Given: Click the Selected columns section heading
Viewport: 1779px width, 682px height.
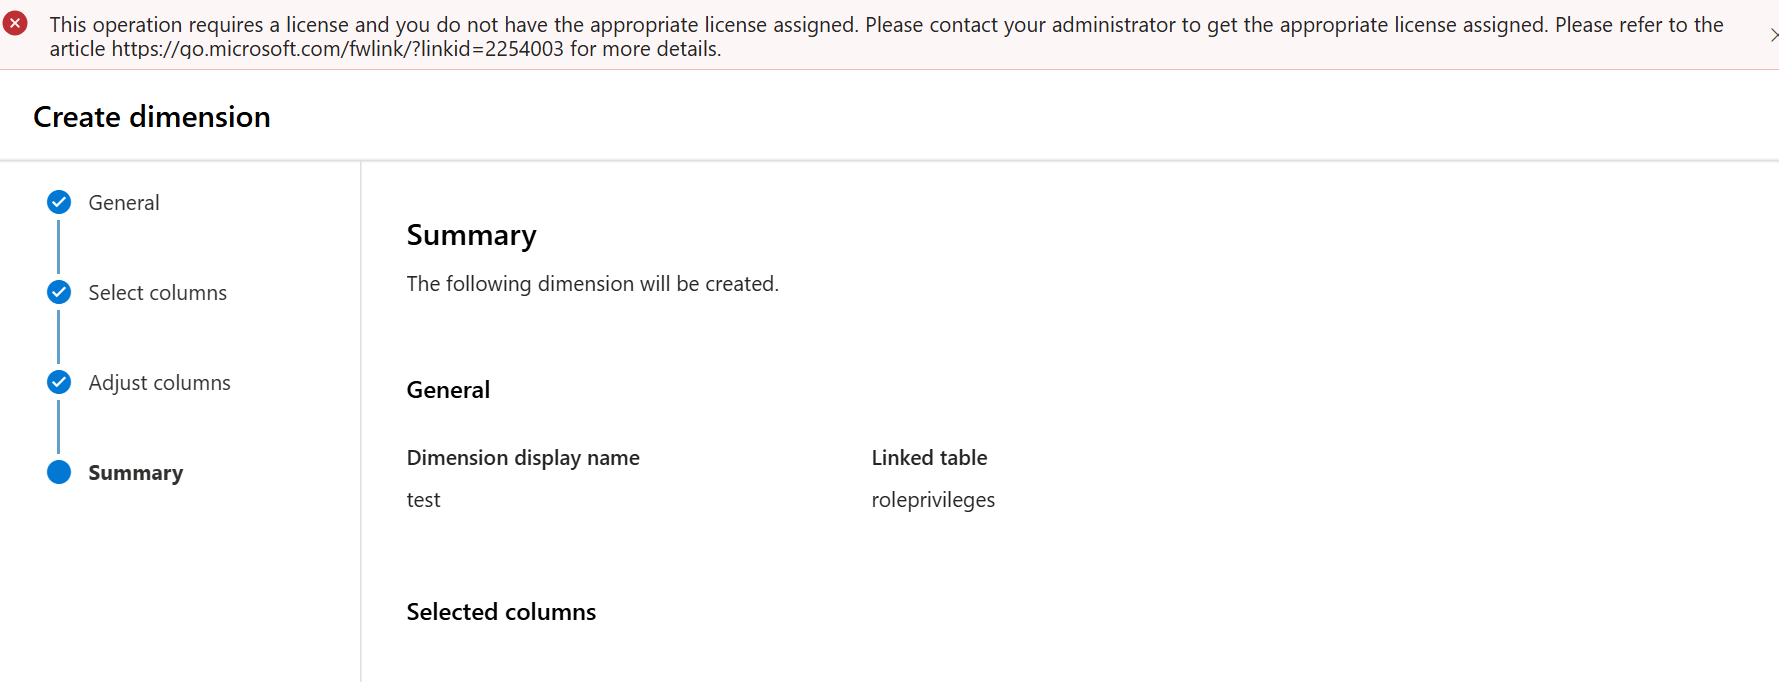Looking at the screenshot, I should coord(501,612).
